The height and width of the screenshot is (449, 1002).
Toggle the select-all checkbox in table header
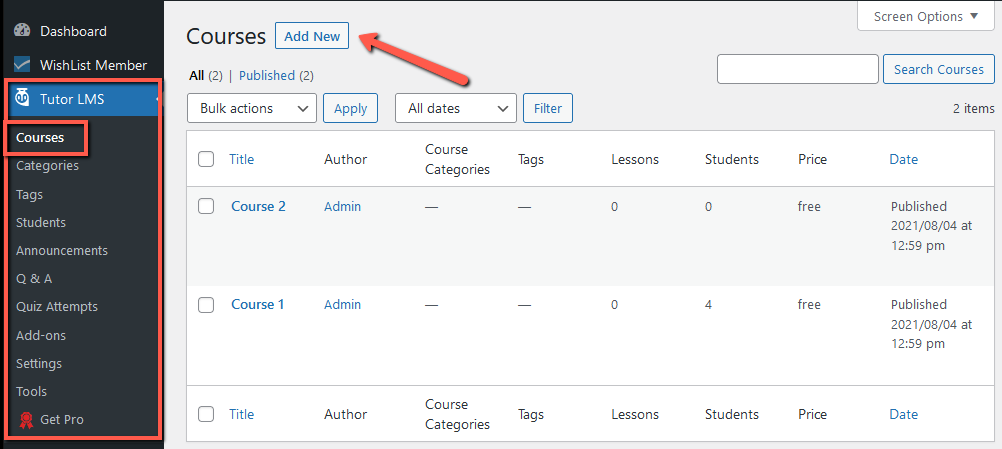coord(206,159)
